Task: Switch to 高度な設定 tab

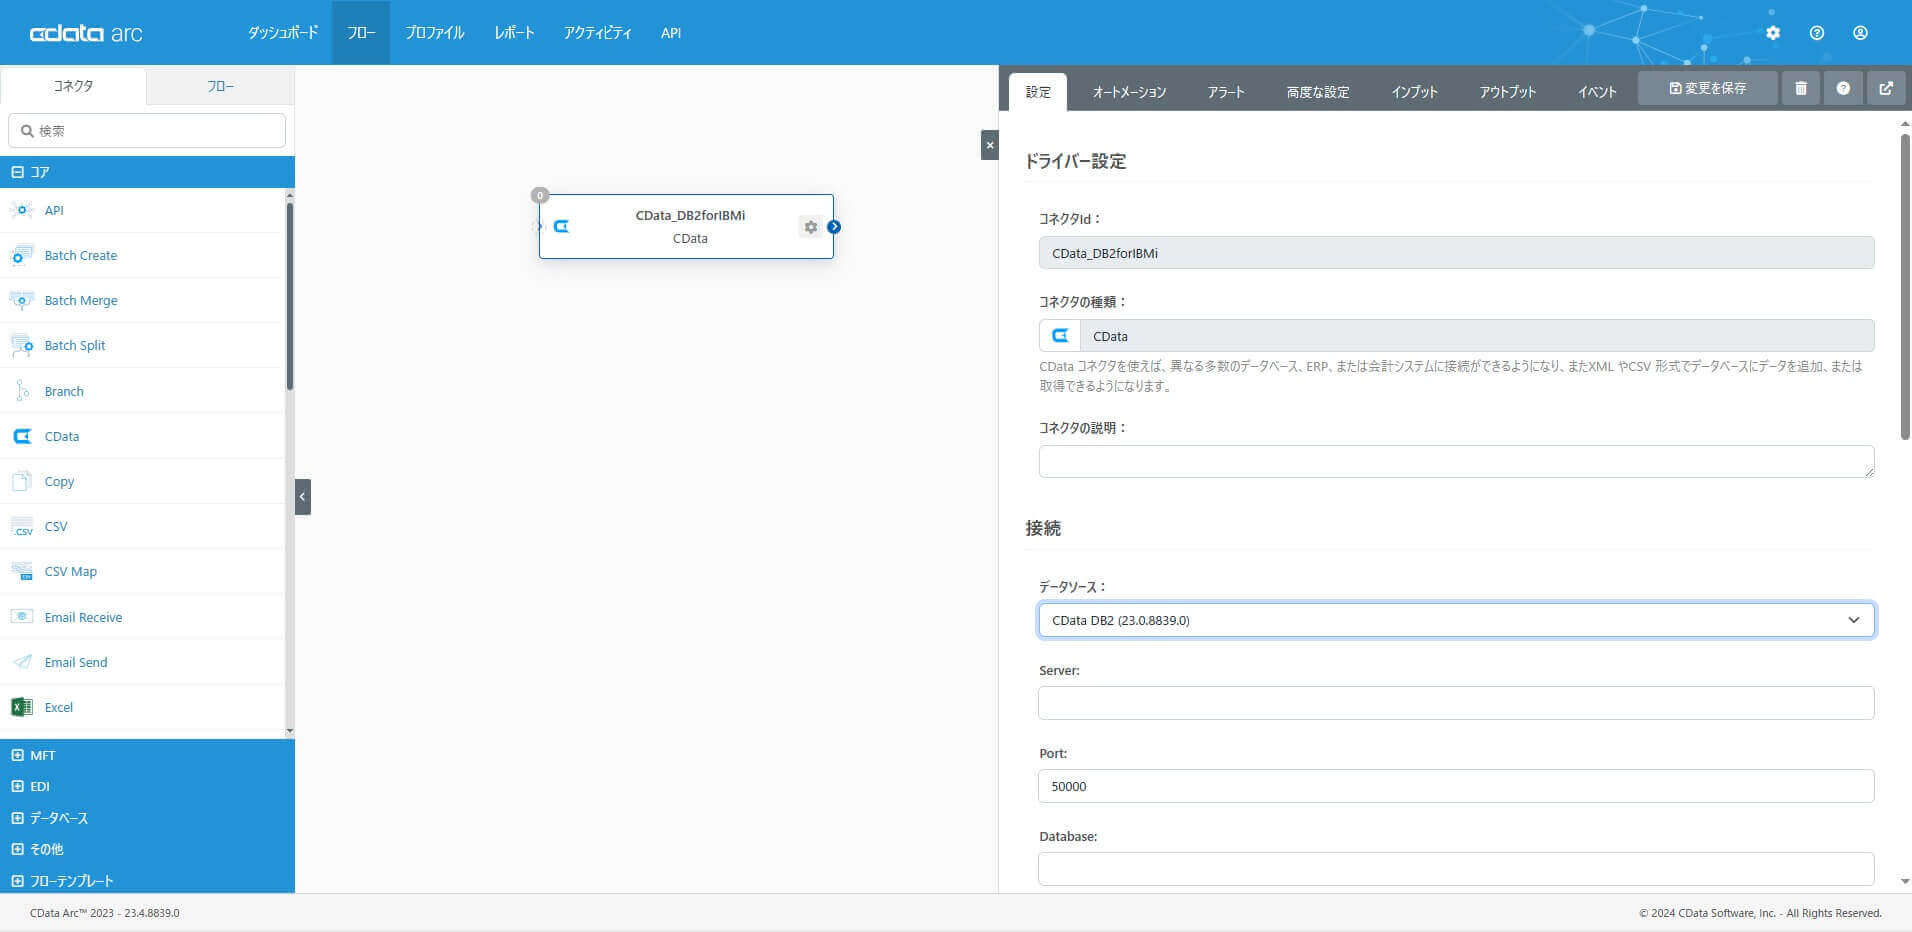Action: (x=1318, y=92)
